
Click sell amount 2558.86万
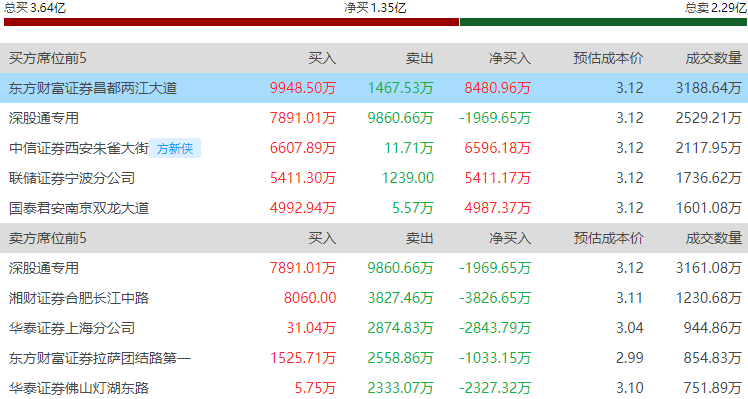(x=401, y=358)
